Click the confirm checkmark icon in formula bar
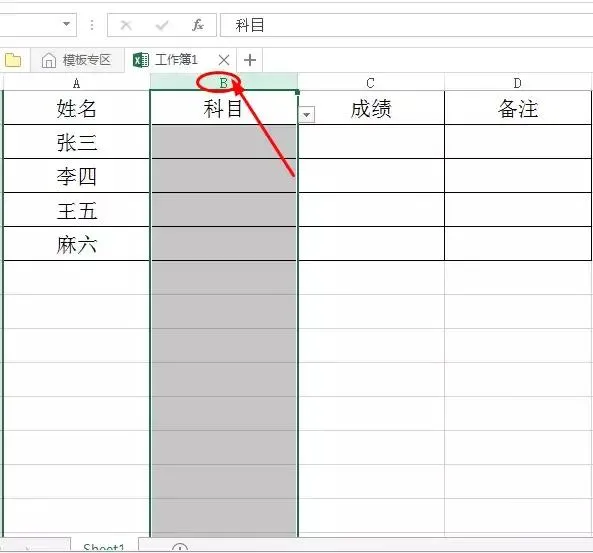 162,25
